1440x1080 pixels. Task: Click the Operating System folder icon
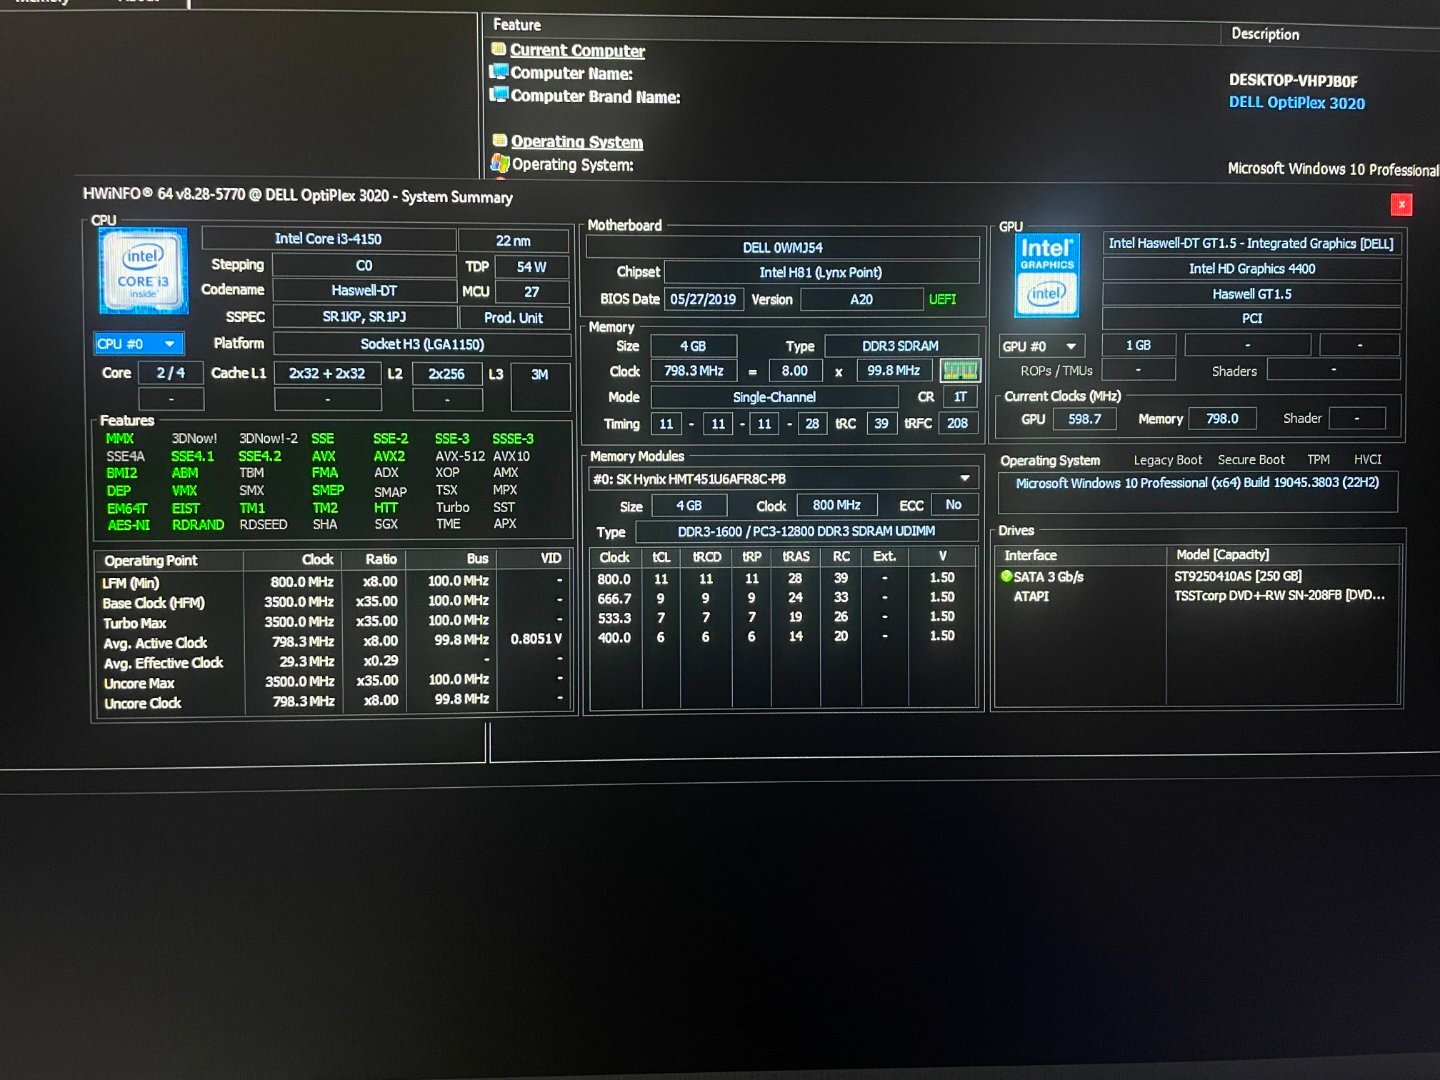click(x=499, y=140)
